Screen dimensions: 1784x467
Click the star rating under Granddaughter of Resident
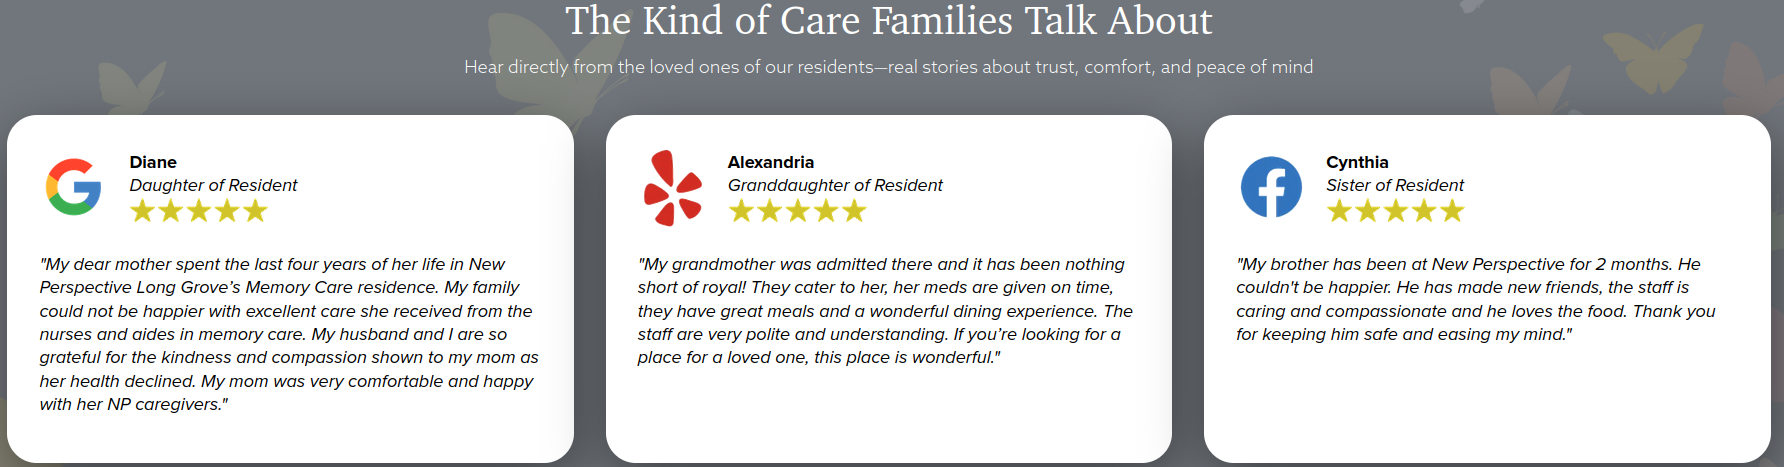pyautogui.click(x=797, y=211)
